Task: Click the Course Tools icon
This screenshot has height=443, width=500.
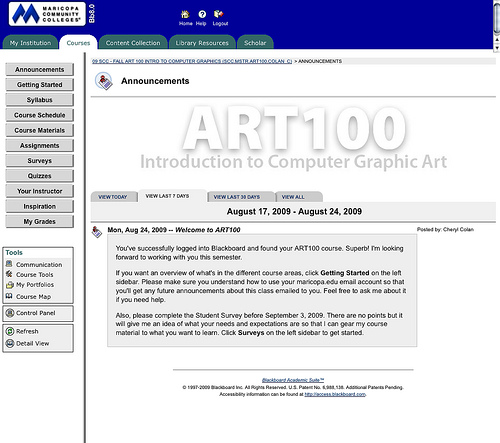Action: tap(9, 274)
